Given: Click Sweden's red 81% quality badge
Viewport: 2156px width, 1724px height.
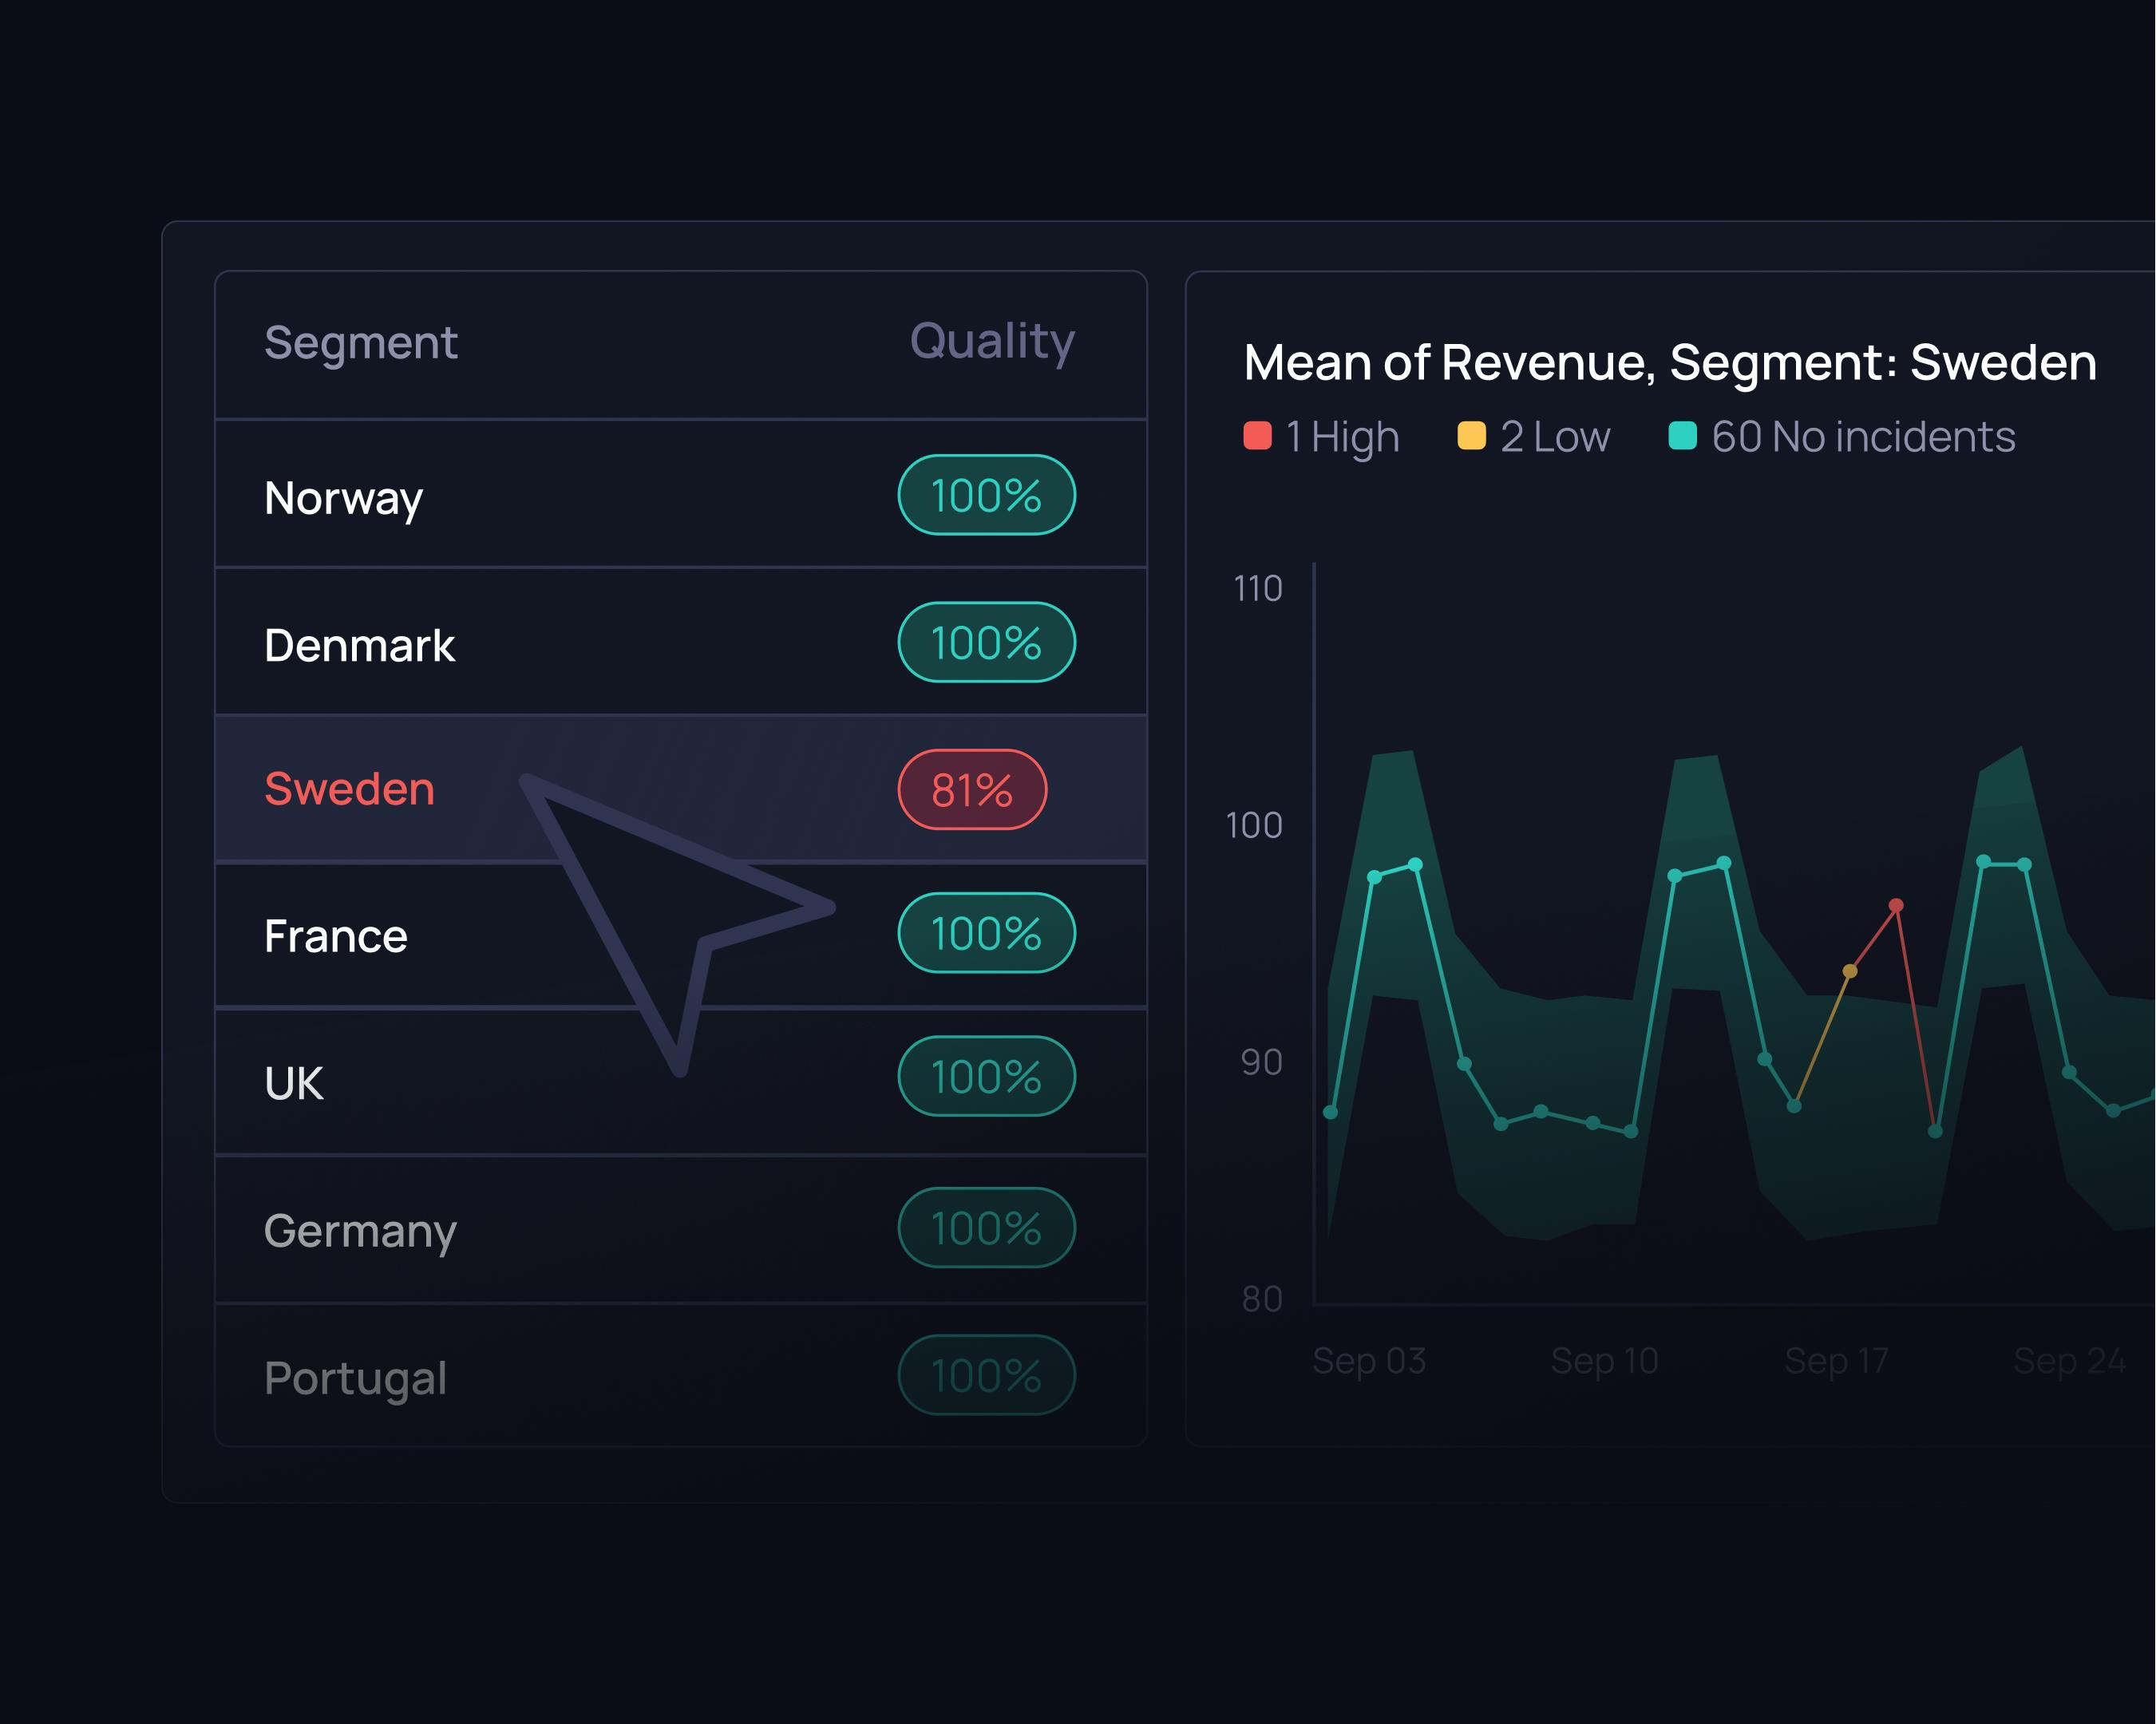Looking at the screenshot, I should pyautogui.click(x=971, y=790).
